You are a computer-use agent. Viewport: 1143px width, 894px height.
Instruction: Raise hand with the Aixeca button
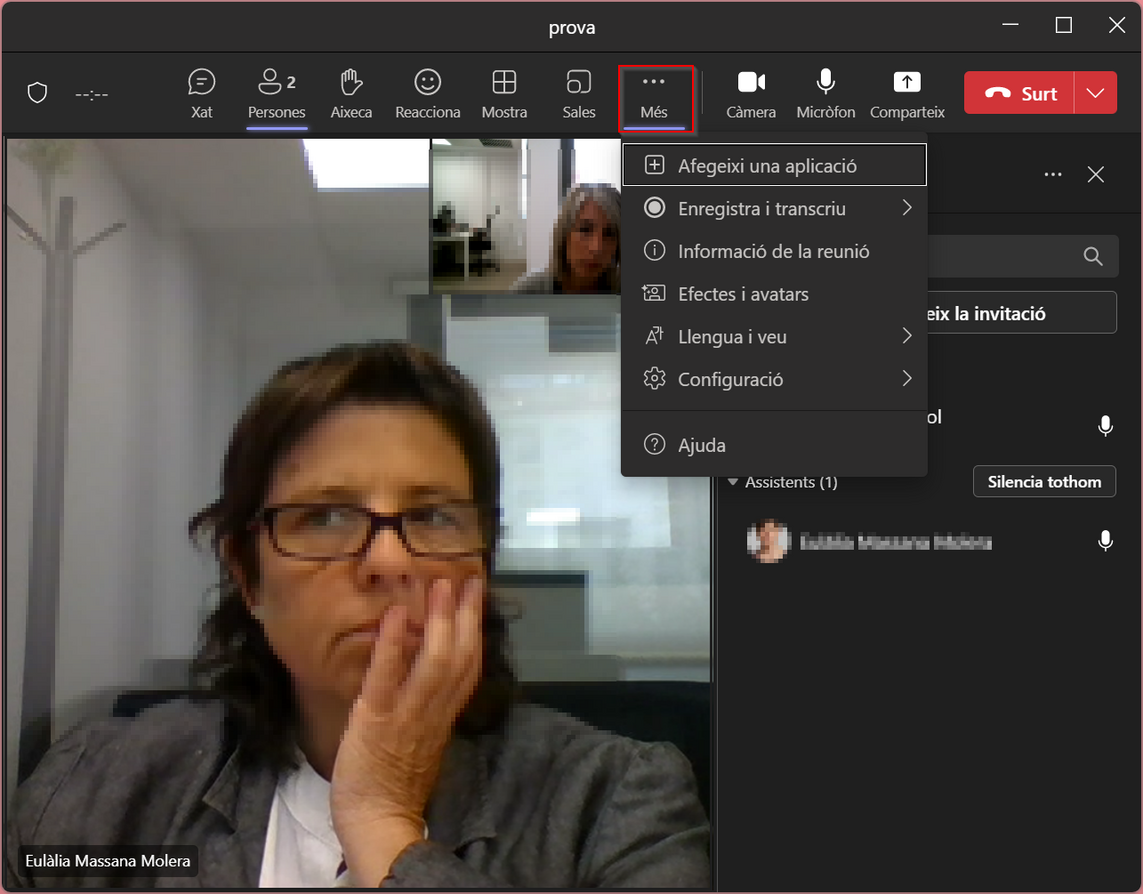click(351, 94)
